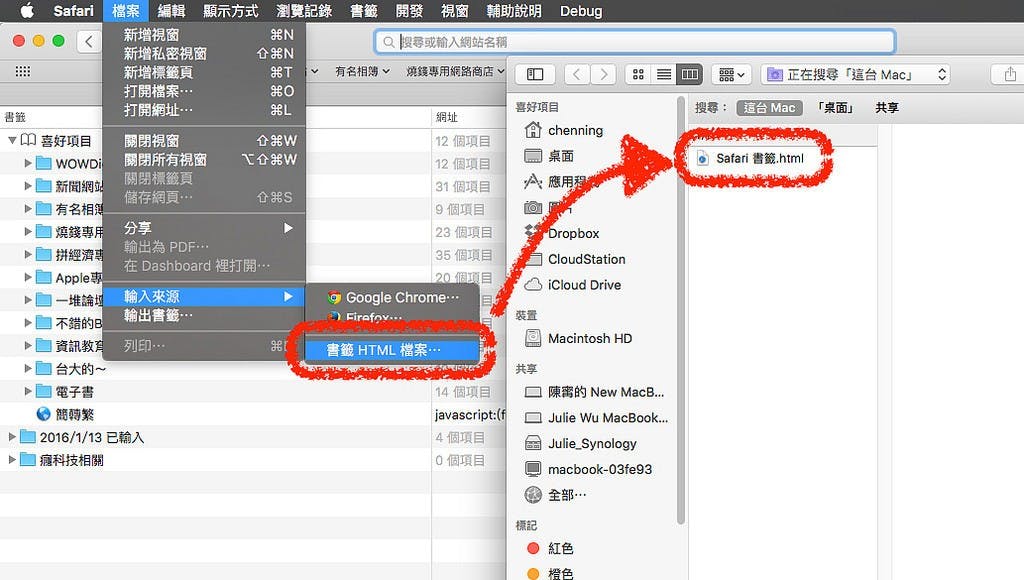Click the Finder sidebar scrollbar
1024x580 pixels.
681,310
